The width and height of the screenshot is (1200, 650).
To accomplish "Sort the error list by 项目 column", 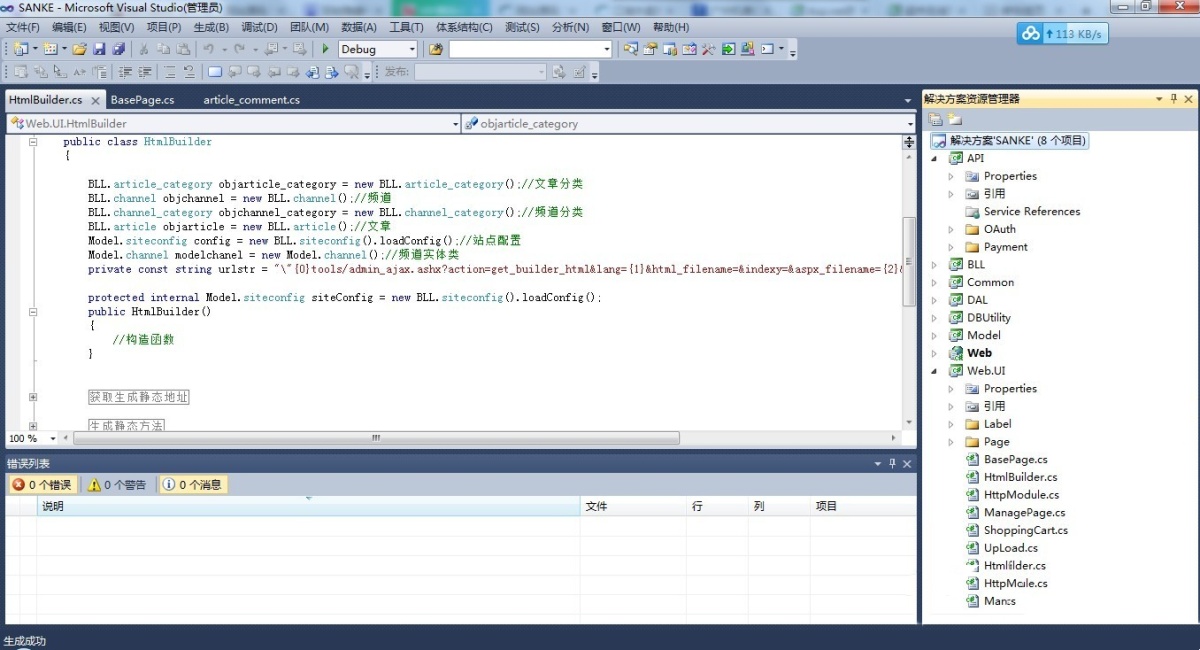I will coord(863,506).
